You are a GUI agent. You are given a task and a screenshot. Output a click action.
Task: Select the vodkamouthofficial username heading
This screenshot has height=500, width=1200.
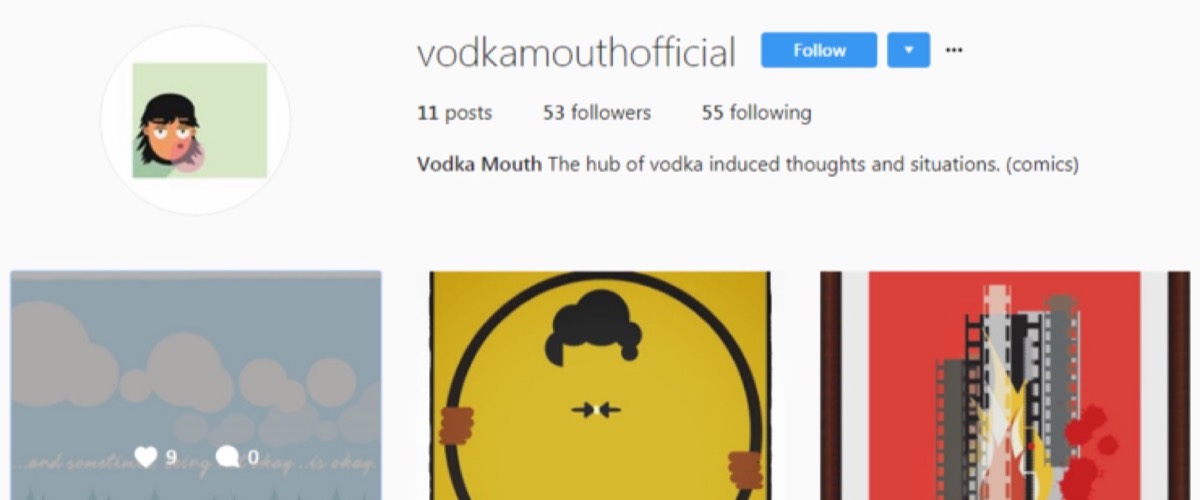point(576,52)
